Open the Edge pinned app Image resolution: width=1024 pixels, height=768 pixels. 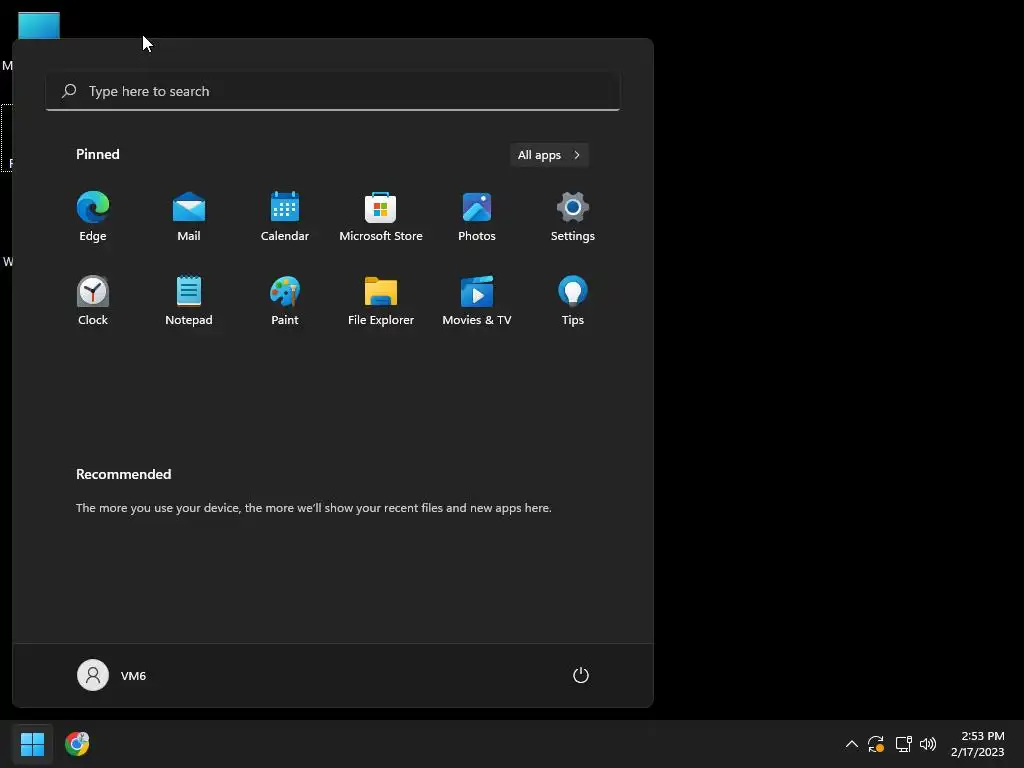tap(93, 217)
